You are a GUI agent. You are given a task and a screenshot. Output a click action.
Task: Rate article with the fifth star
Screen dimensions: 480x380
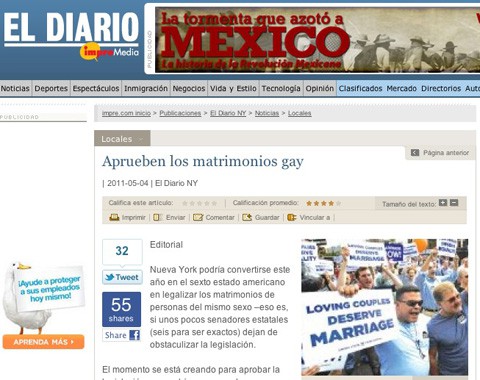[214, 203]
